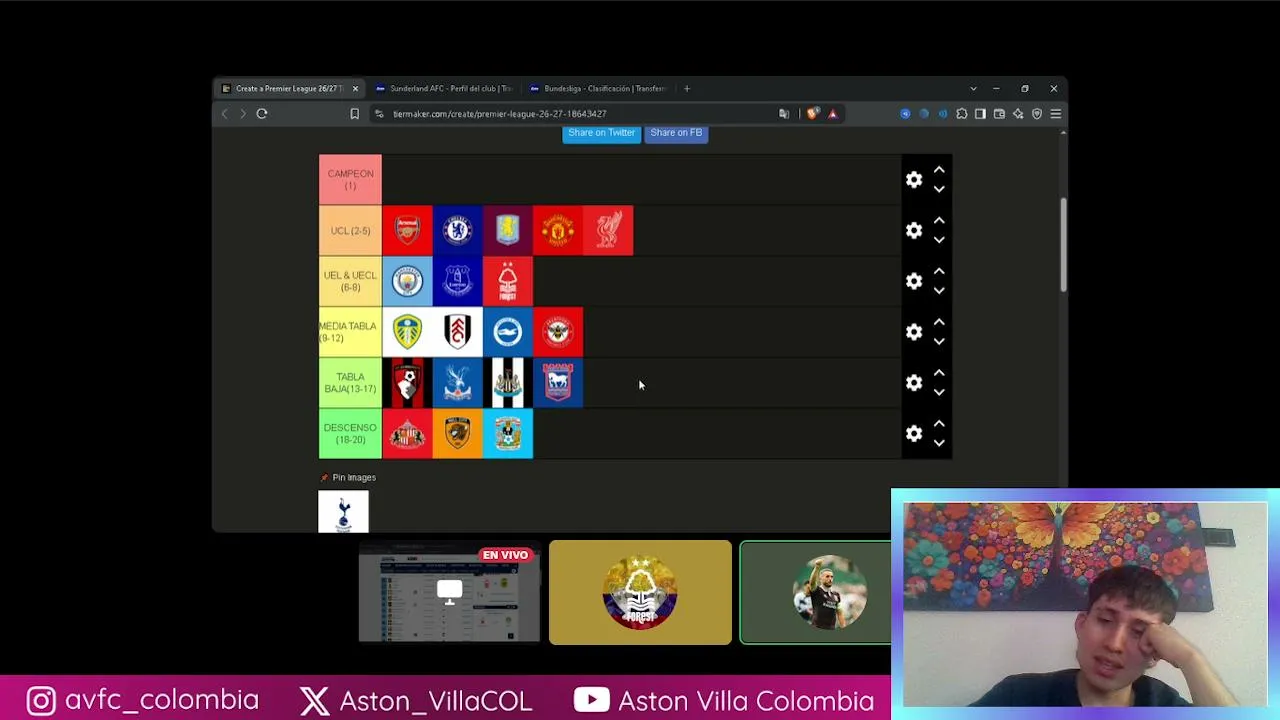Move the TABLA BAJA row up

(x=939, y=373)
